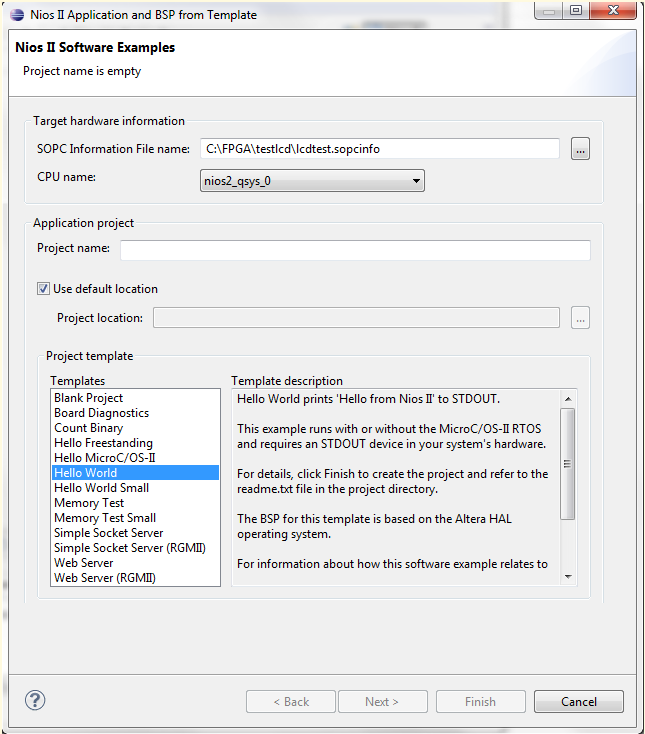Click the Next > button
This screenshot has height=734, width=645.
[x=382, y=701]
